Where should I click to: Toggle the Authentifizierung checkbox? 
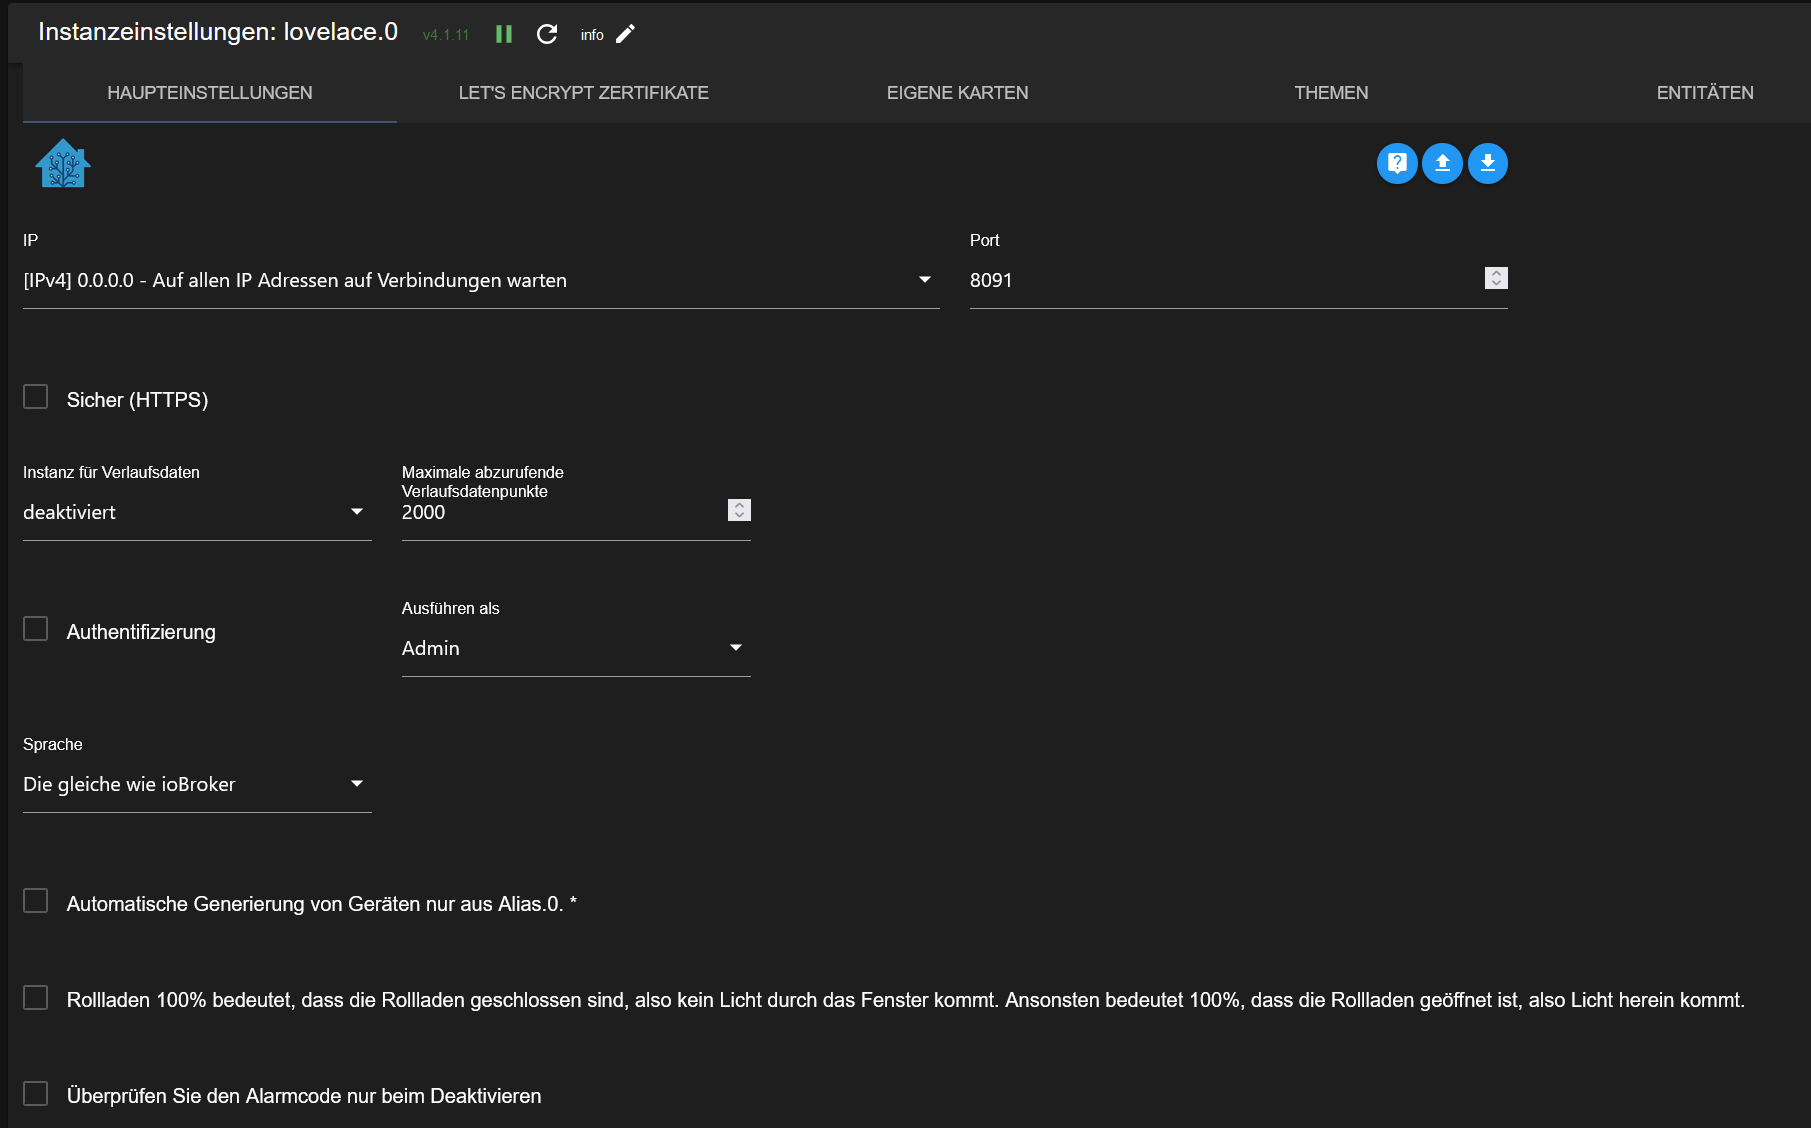point(36,629)
